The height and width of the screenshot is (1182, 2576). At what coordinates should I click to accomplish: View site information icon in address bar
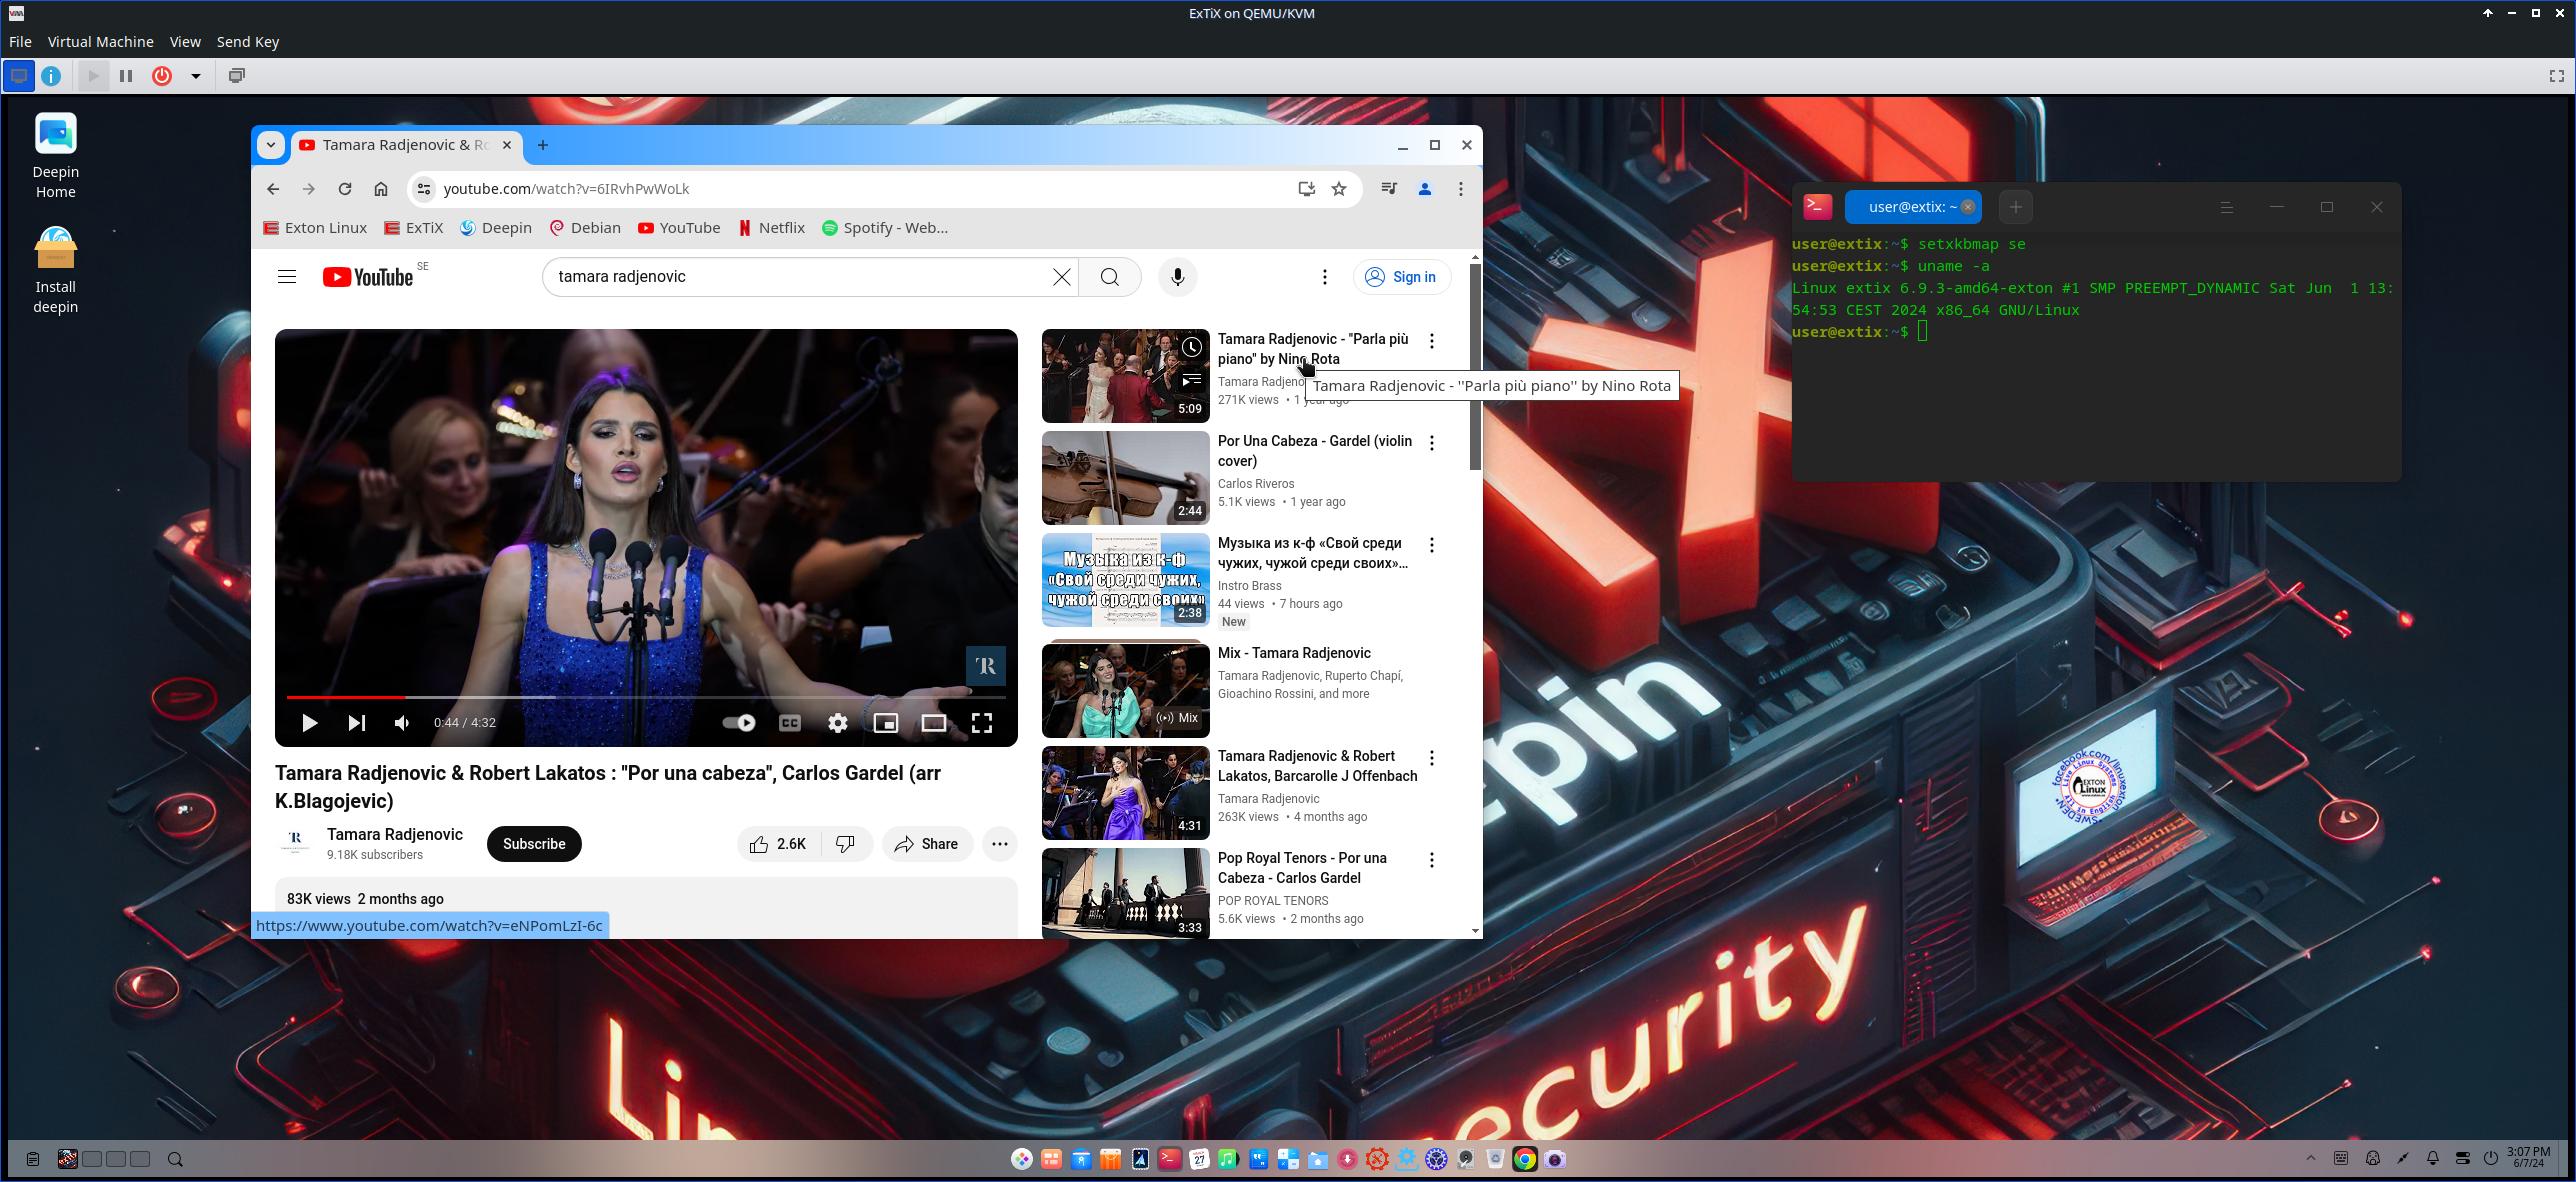click(424, 189)
